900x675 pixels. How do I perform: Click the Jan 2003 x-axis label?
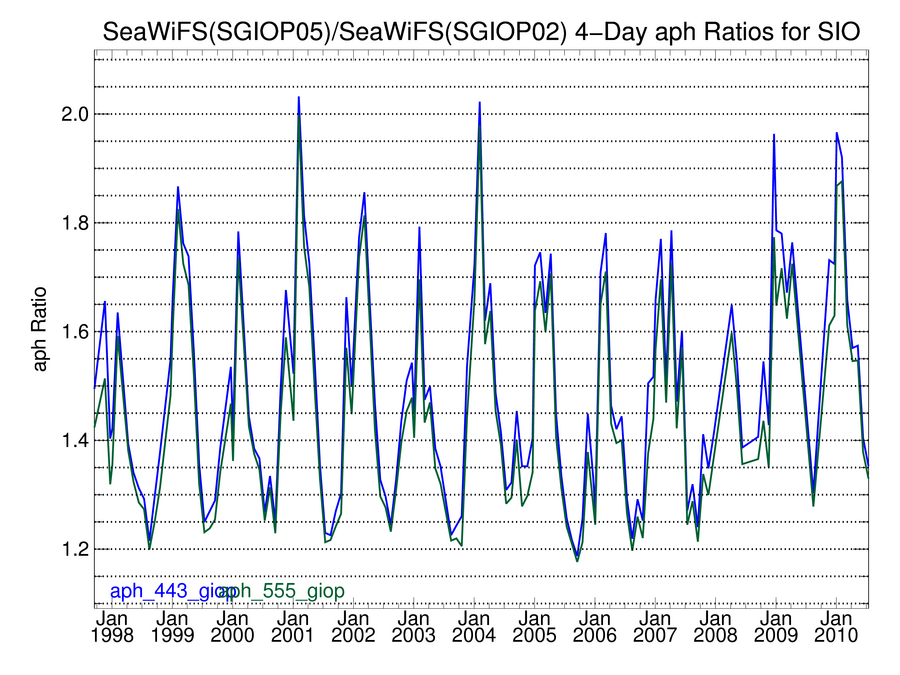pyautogui.click(x=414, y=627)
